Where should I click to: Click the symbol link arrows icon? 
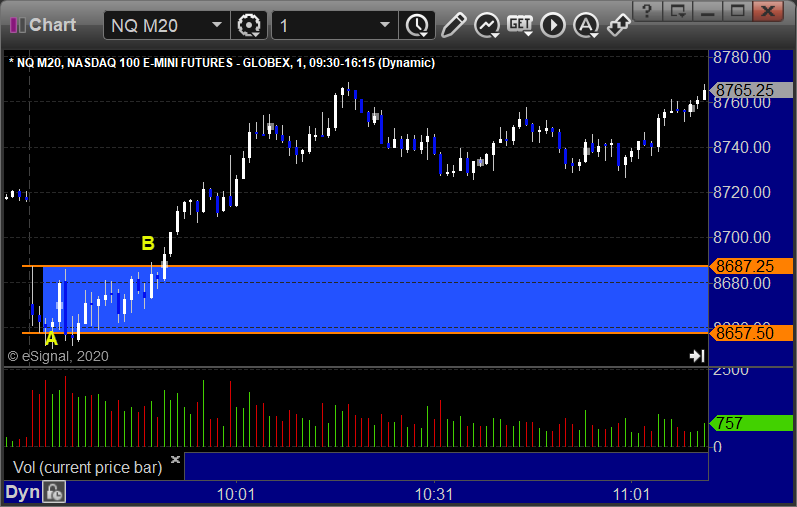pos(619,25)
